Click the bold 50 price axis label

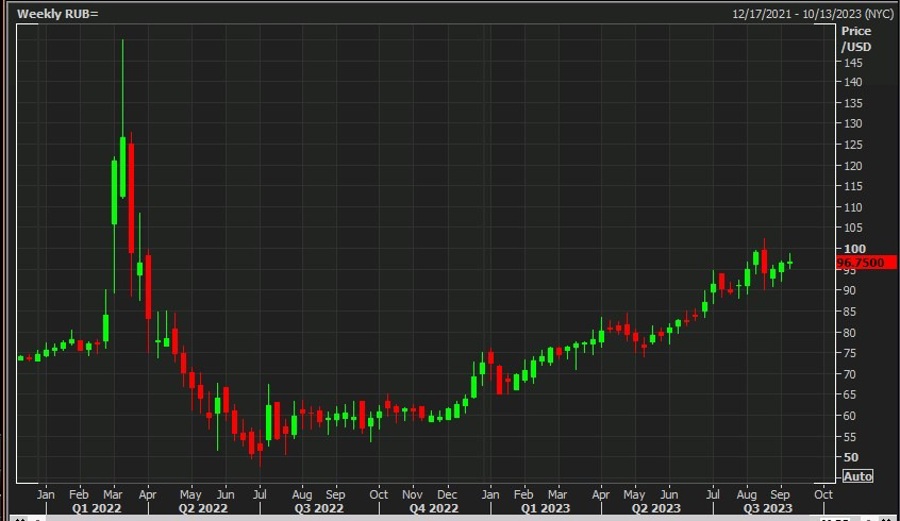pyautogui.click(x=851, y=458)
